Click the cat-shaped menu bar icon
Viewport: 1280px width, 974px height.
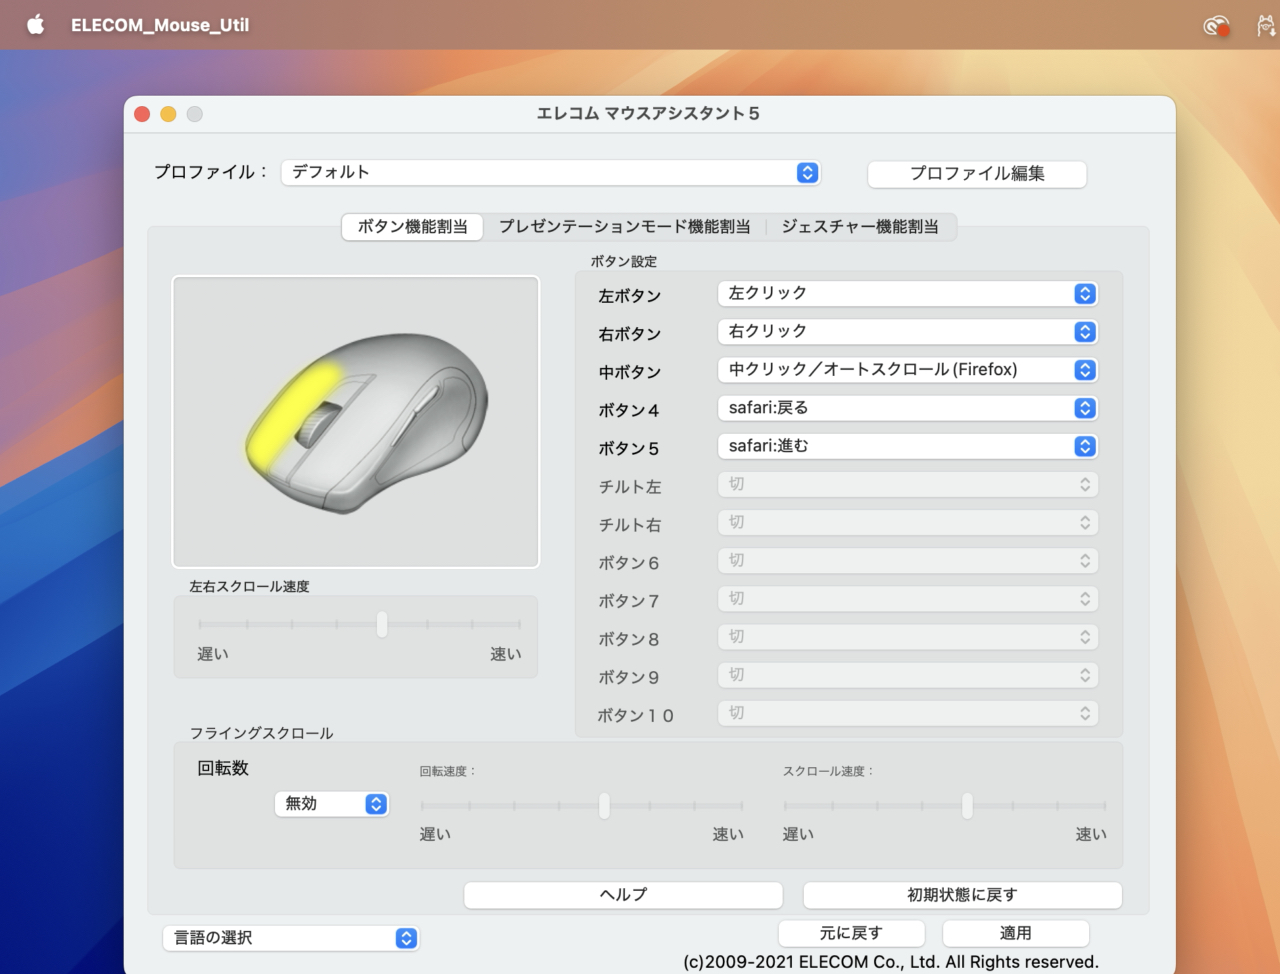[x=1266, y=26]
